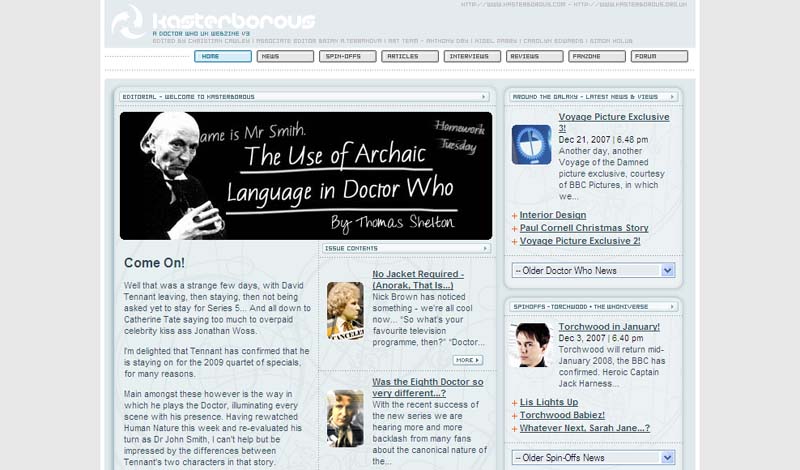Viewport: 800px width, 470px height.
Task: Click the Around the Galaxy header arrow
Action: click(x=672, y=96)
